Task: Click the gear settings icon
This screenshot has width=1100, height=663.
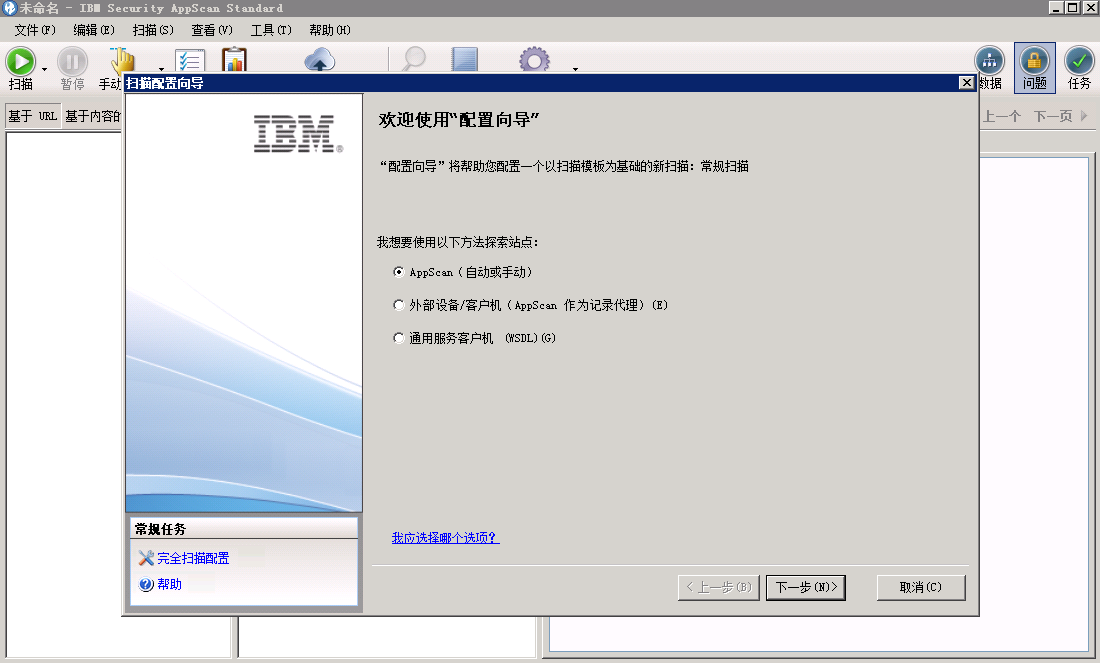Action: 533,60
